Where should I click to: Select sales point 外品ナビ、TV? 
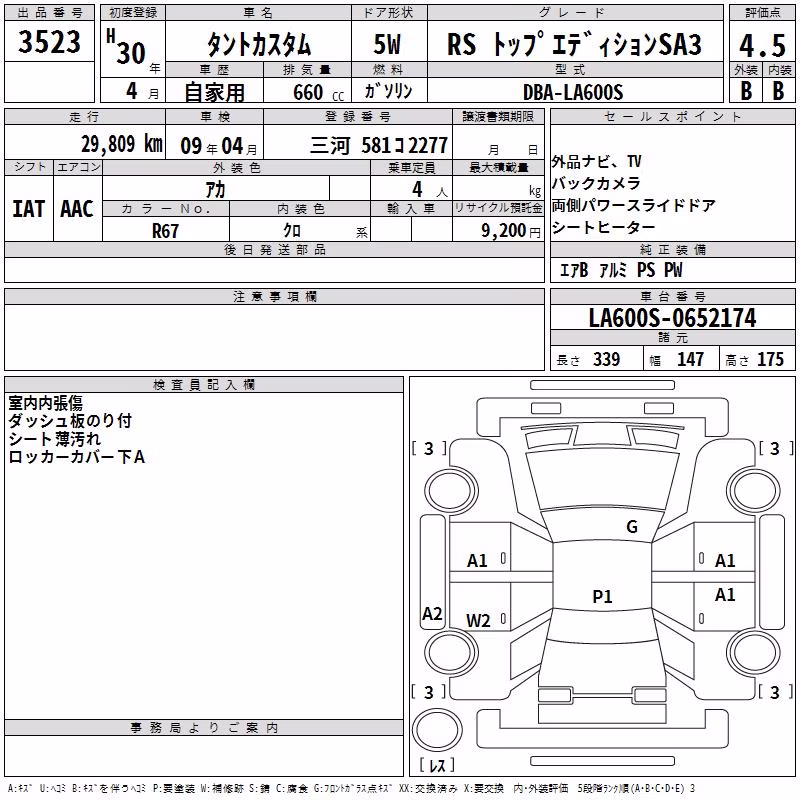click(596, 162)
